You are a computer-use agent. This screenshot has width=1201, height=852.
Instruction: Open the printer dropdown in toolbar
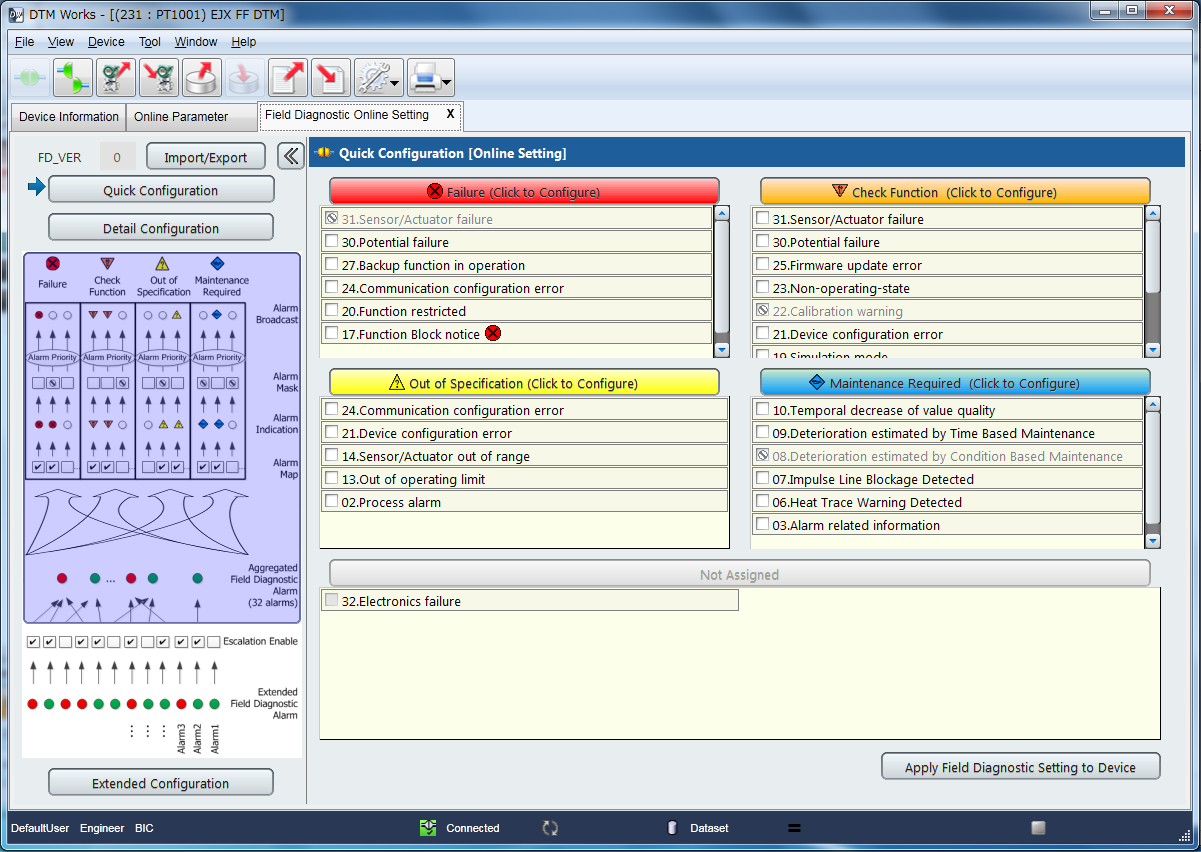(431, 77)
